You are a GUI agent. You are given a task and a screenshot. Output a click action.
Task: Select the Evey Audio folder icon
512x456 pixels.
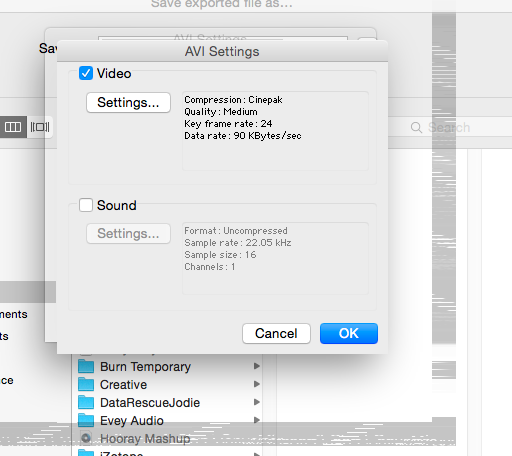click(x=86, y=420)
